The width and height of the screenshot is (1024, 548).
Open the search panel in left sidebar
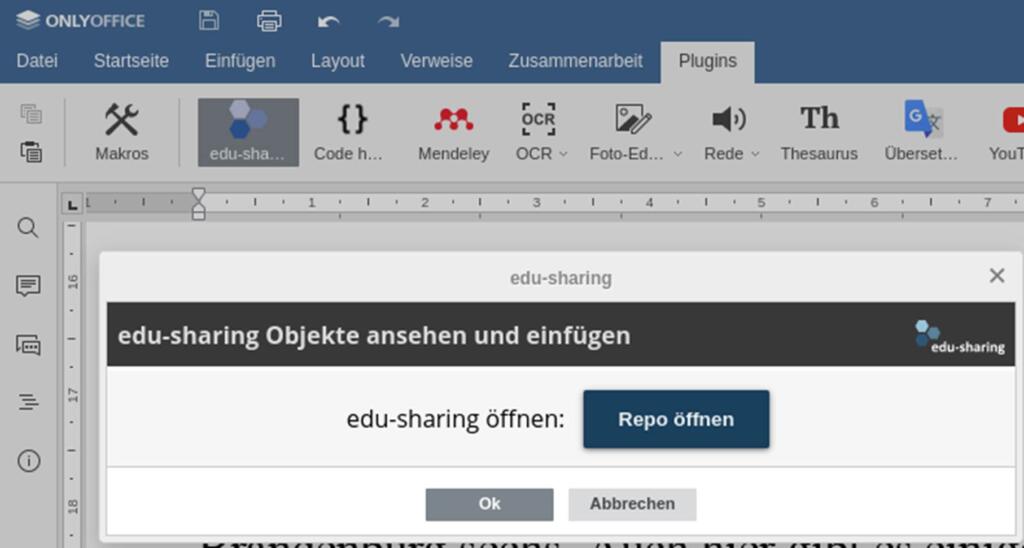point(28,228)
